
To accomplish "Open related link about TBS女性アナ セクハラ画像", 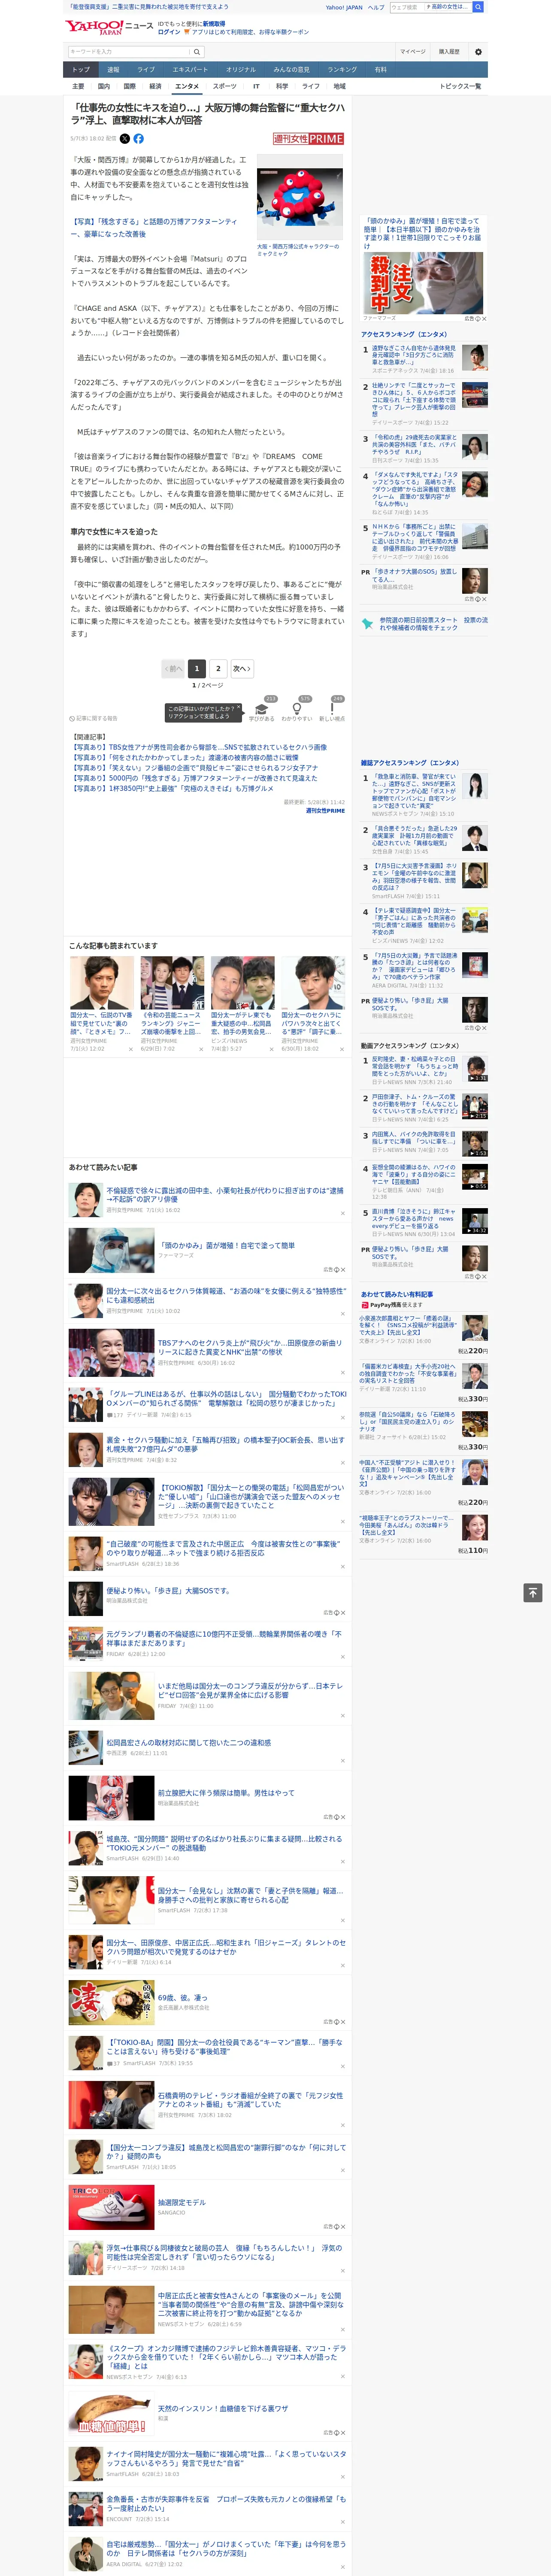I will click(x=199, y=747).
